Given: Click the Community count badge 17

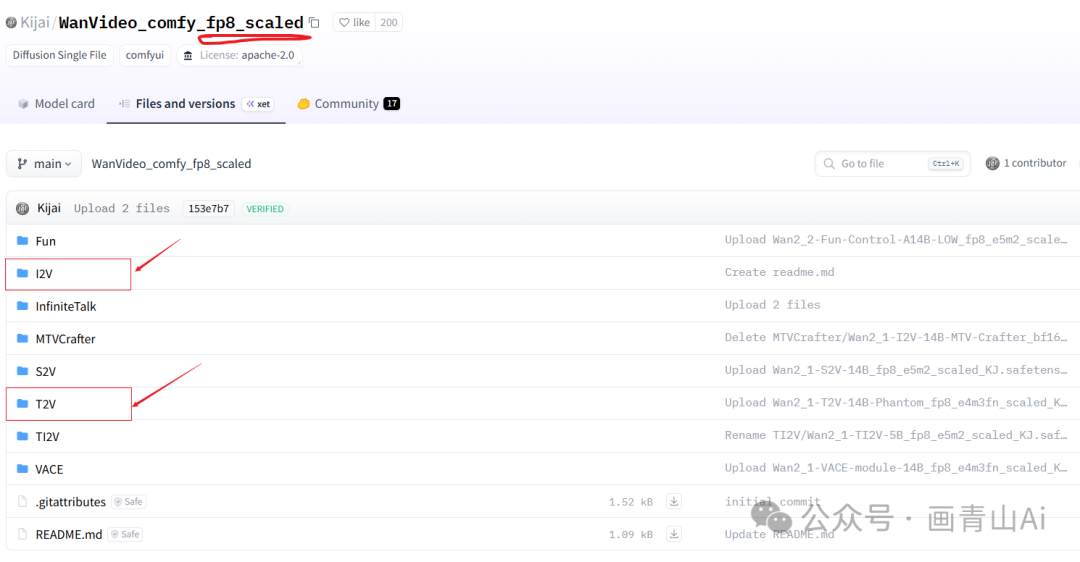Looking at the screenshot, I should click(392, 104).
